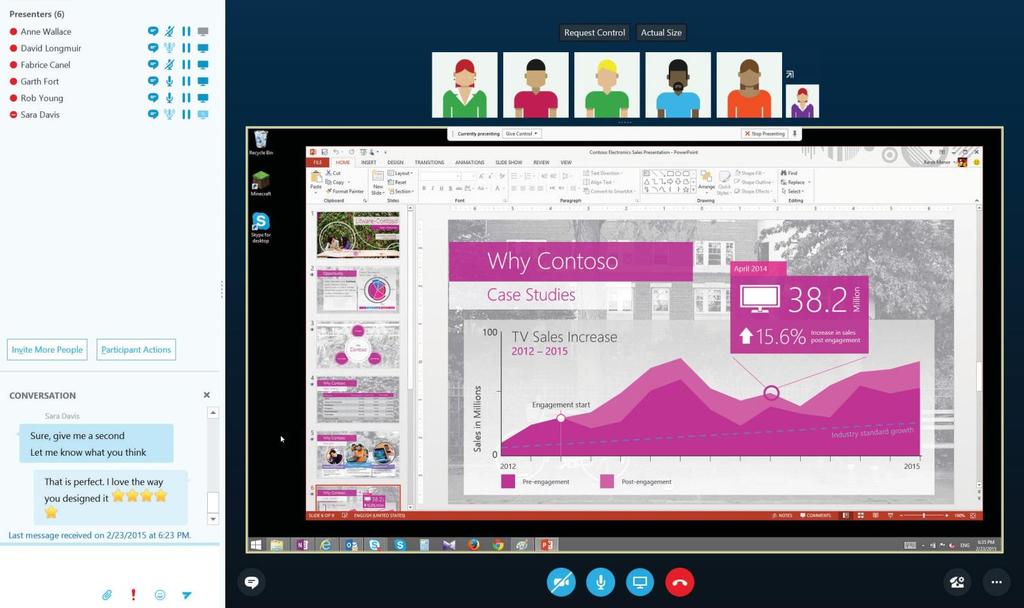Click David Longmuir's screen sharing monitor icon

pos(203,48)
